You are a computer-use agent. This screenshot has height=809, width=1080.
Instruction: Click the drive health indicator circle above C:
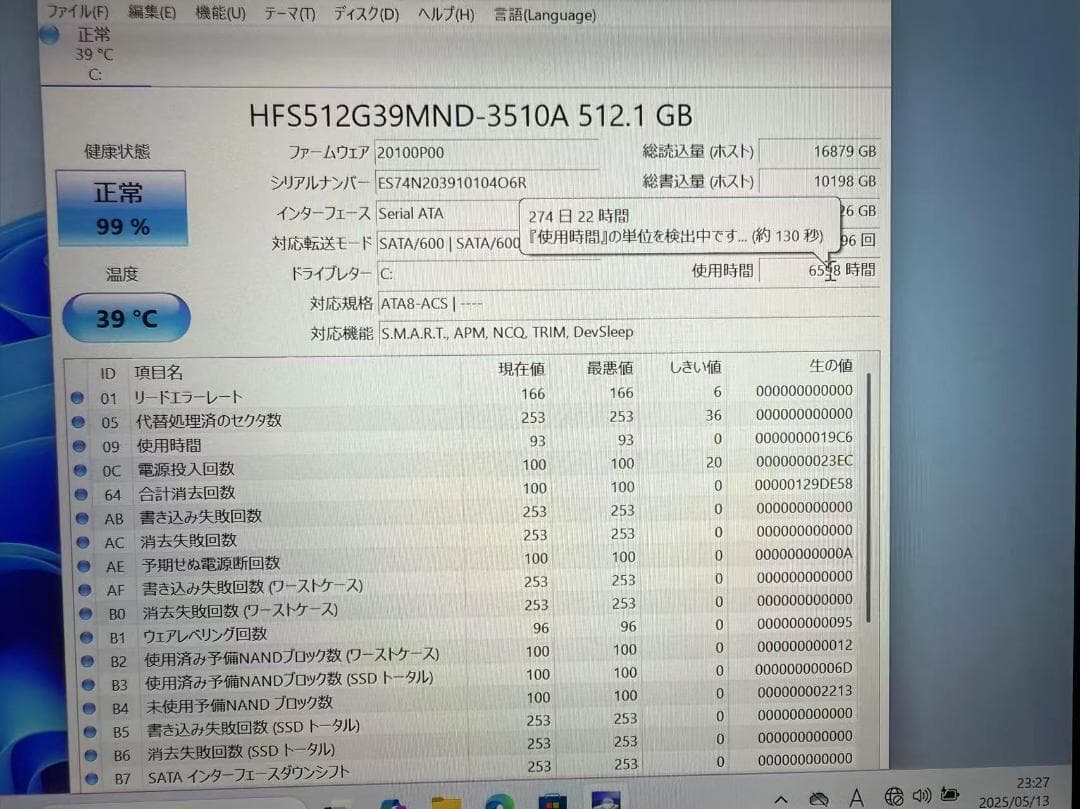tap(48, 35)
